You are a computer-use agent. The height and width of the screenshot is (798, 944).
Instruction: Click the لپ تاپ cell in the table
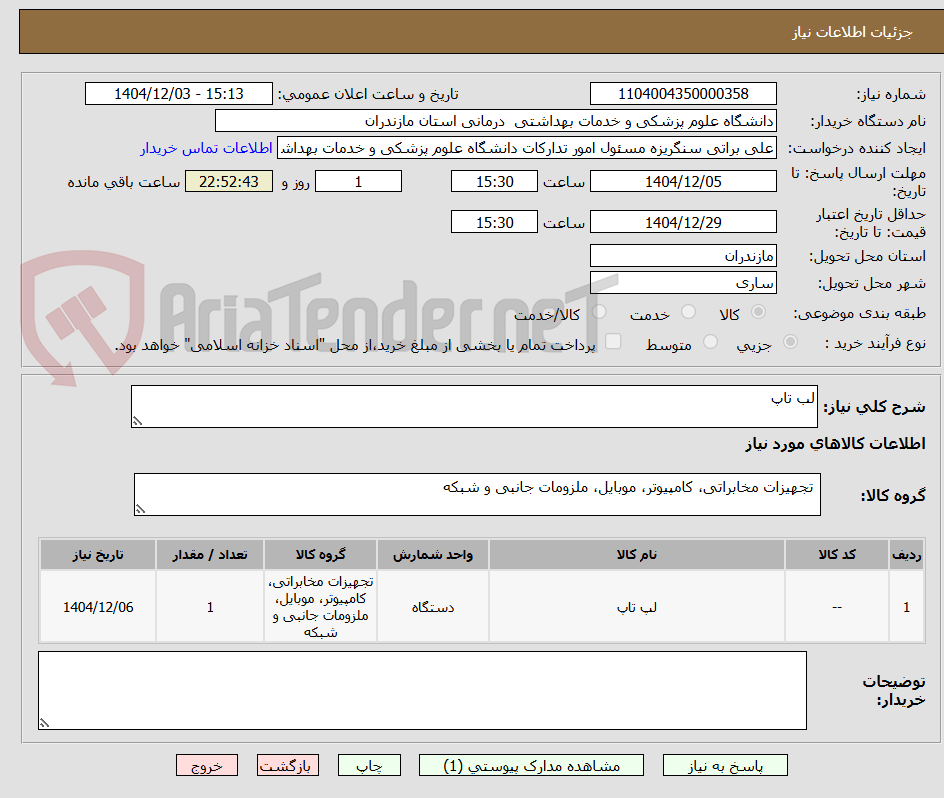pos(637,607)
